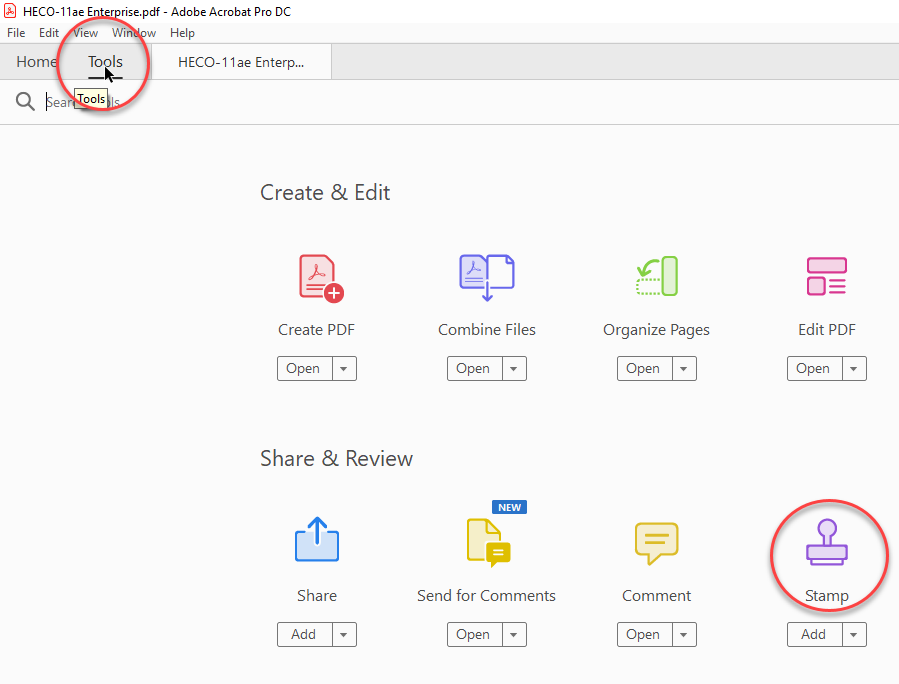Expand the Combine Files Open dropdown arrow
The width and height of the screenshot is (899, 684).
[x=514, y=369]
